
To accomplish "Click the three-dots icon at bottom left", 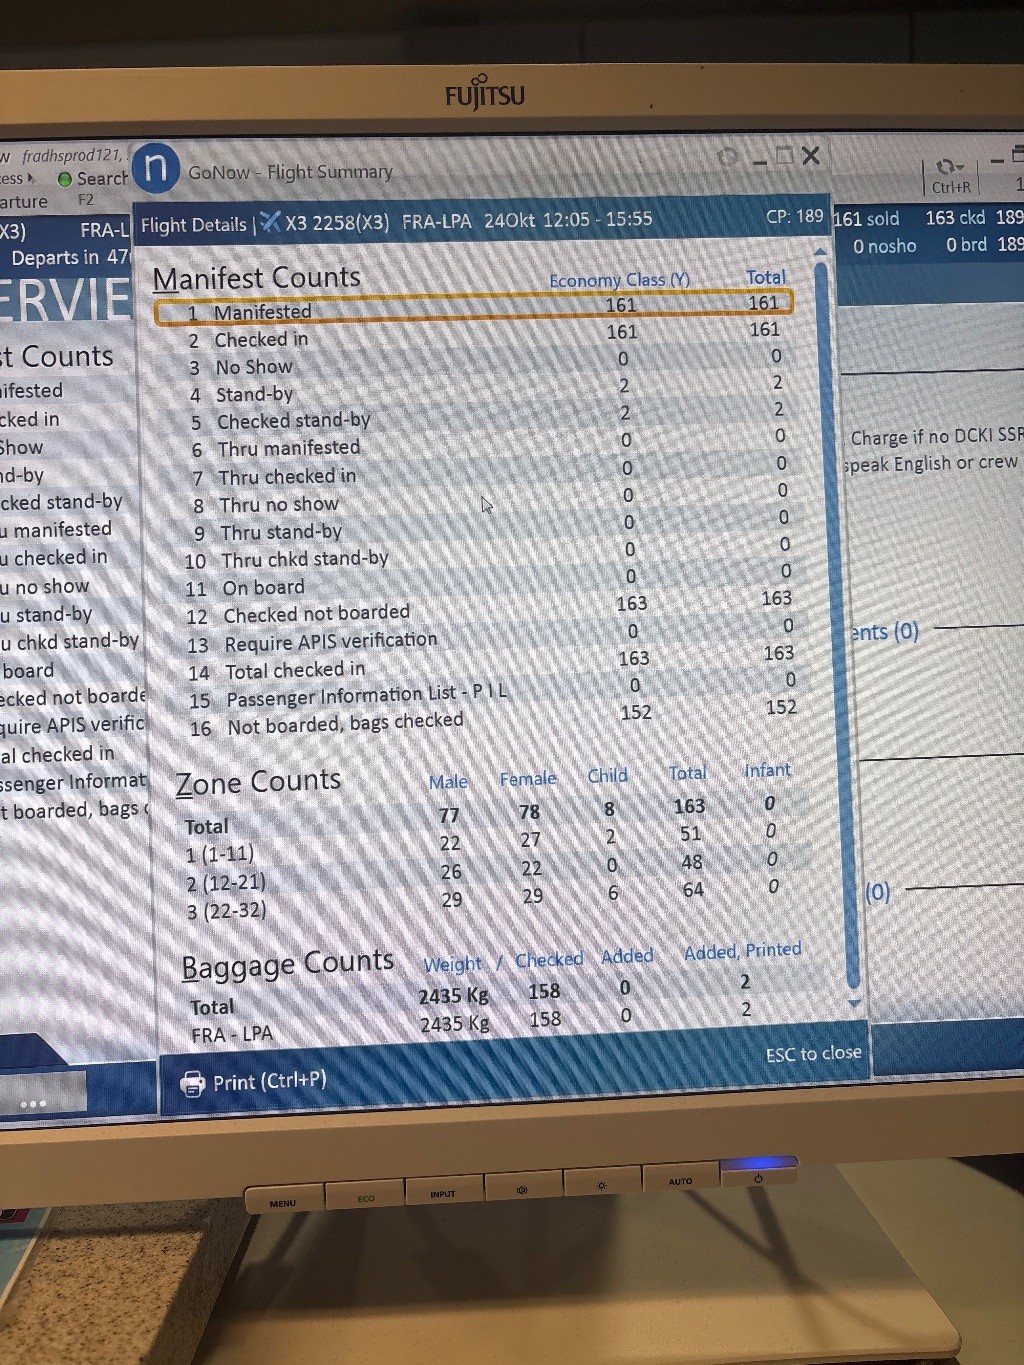I will (33, 1104).
